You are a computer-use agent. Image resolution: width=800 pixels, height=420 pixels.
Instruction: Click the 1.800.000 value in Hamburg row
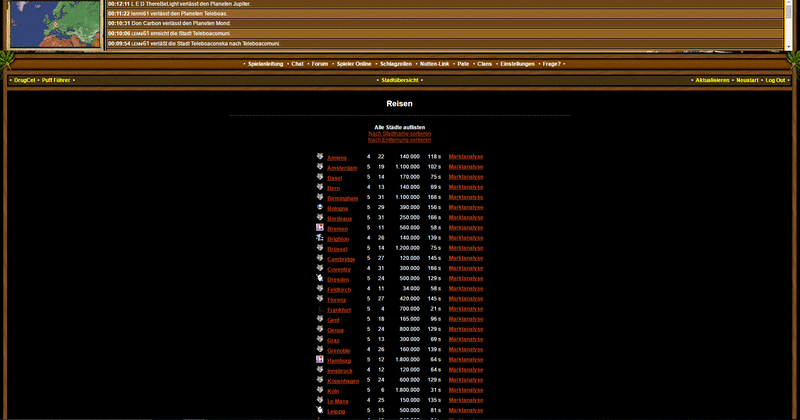click(x=407, y=359)
